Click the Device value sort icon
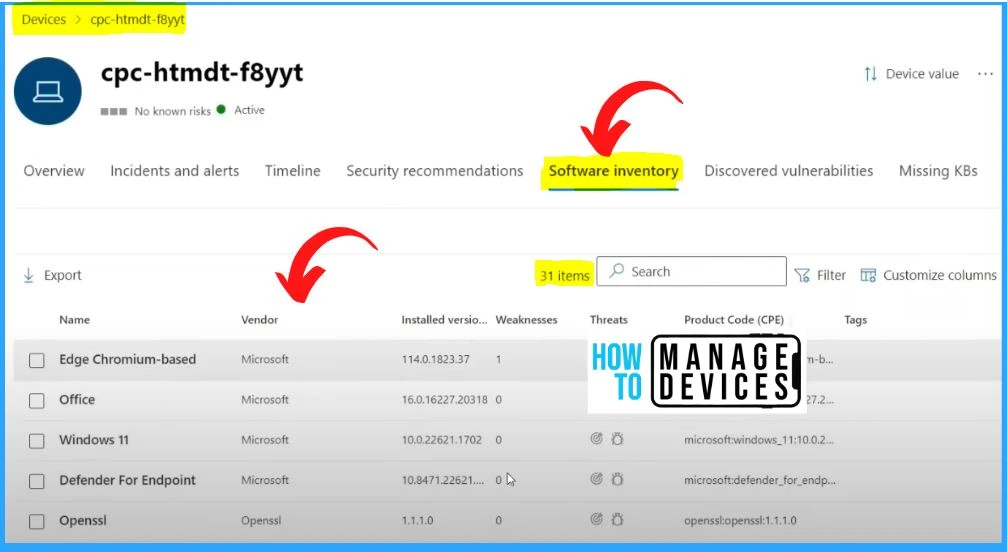This screenshot has width=1007, height=552. pyautogui.click(x=870, y=74)
